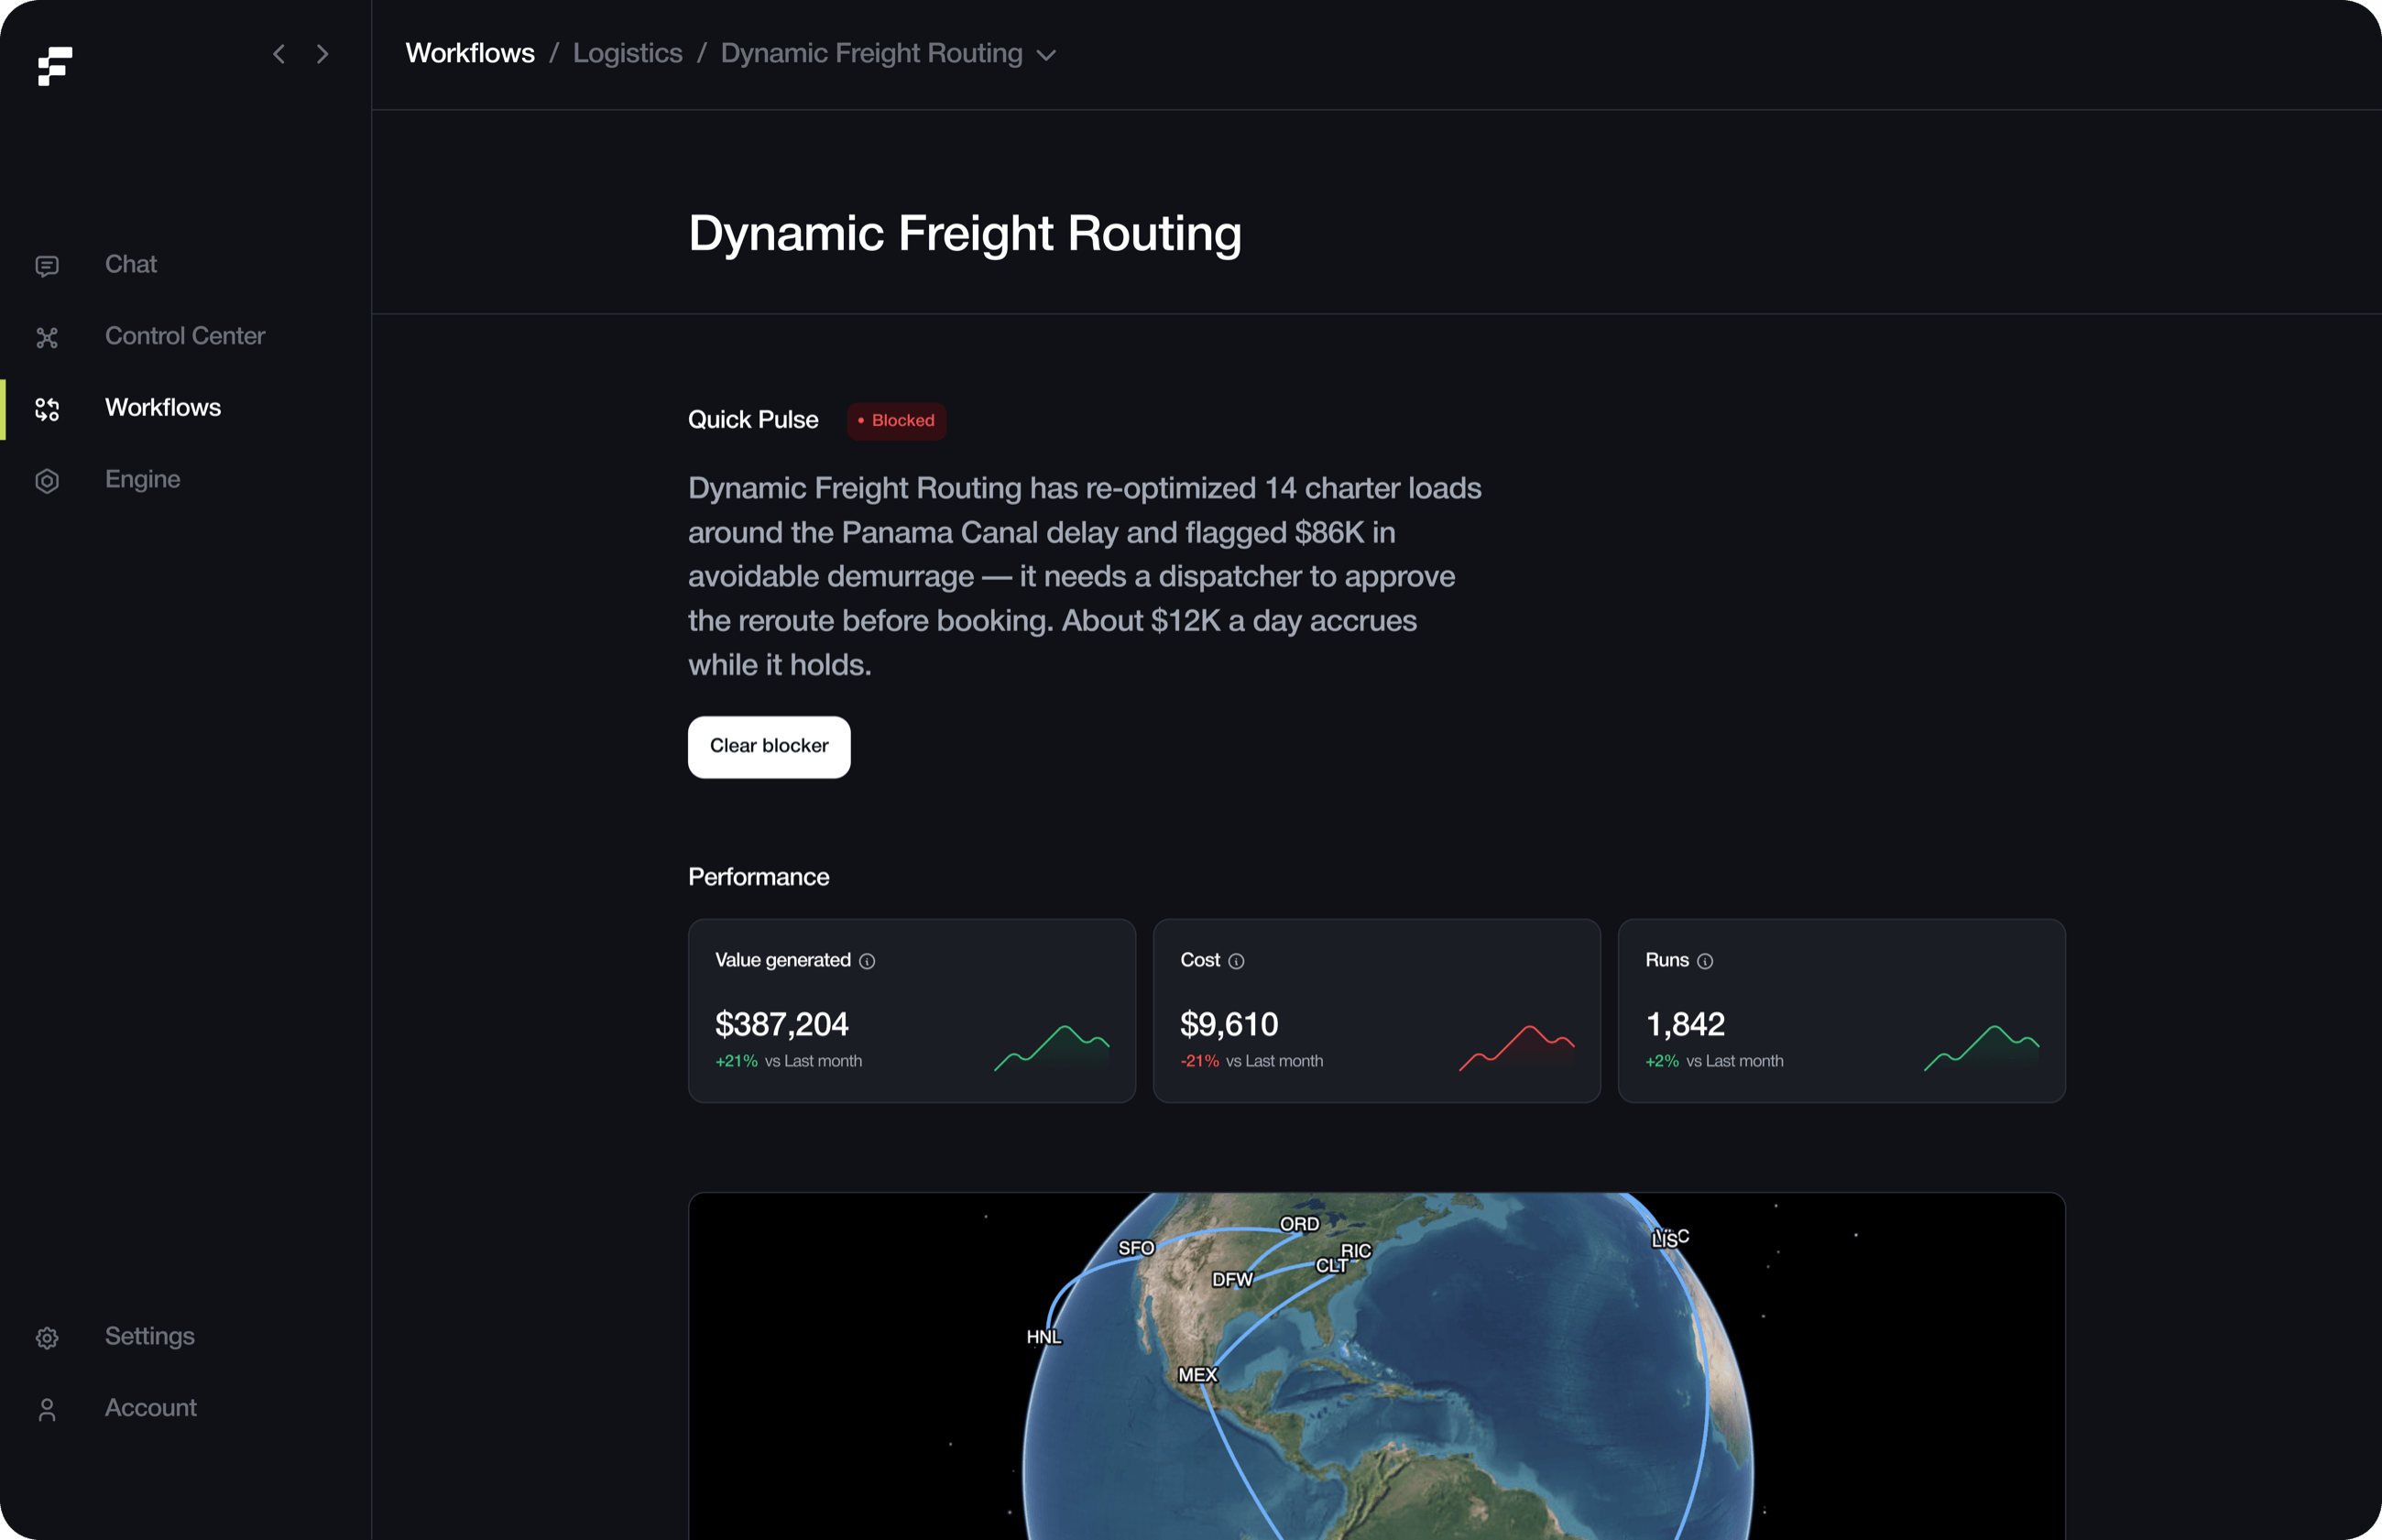Click the Dynamic Freight Routing page title

[x=965, y=234]
